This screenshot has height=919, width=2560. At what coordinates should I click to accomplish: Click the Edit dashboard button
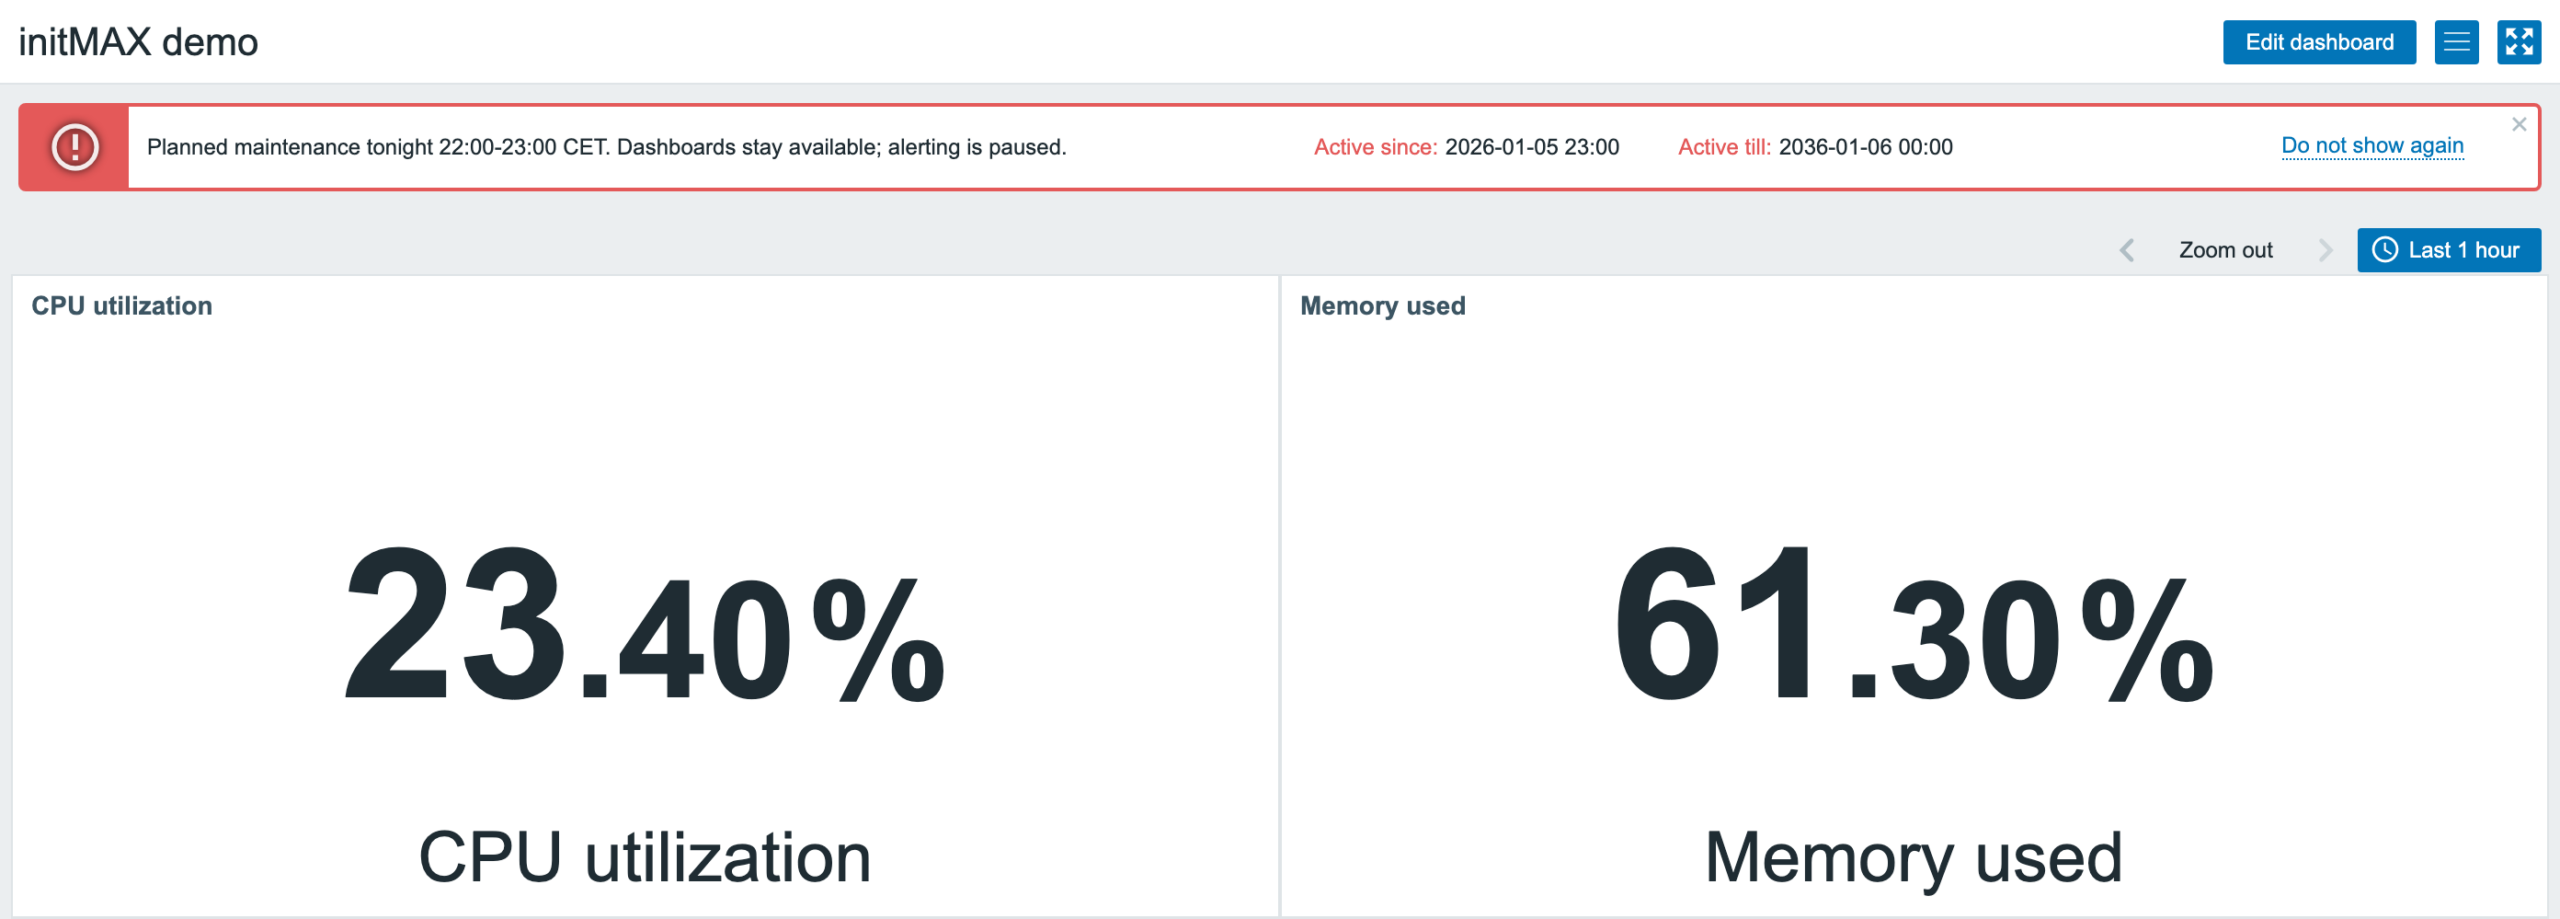2319,42
